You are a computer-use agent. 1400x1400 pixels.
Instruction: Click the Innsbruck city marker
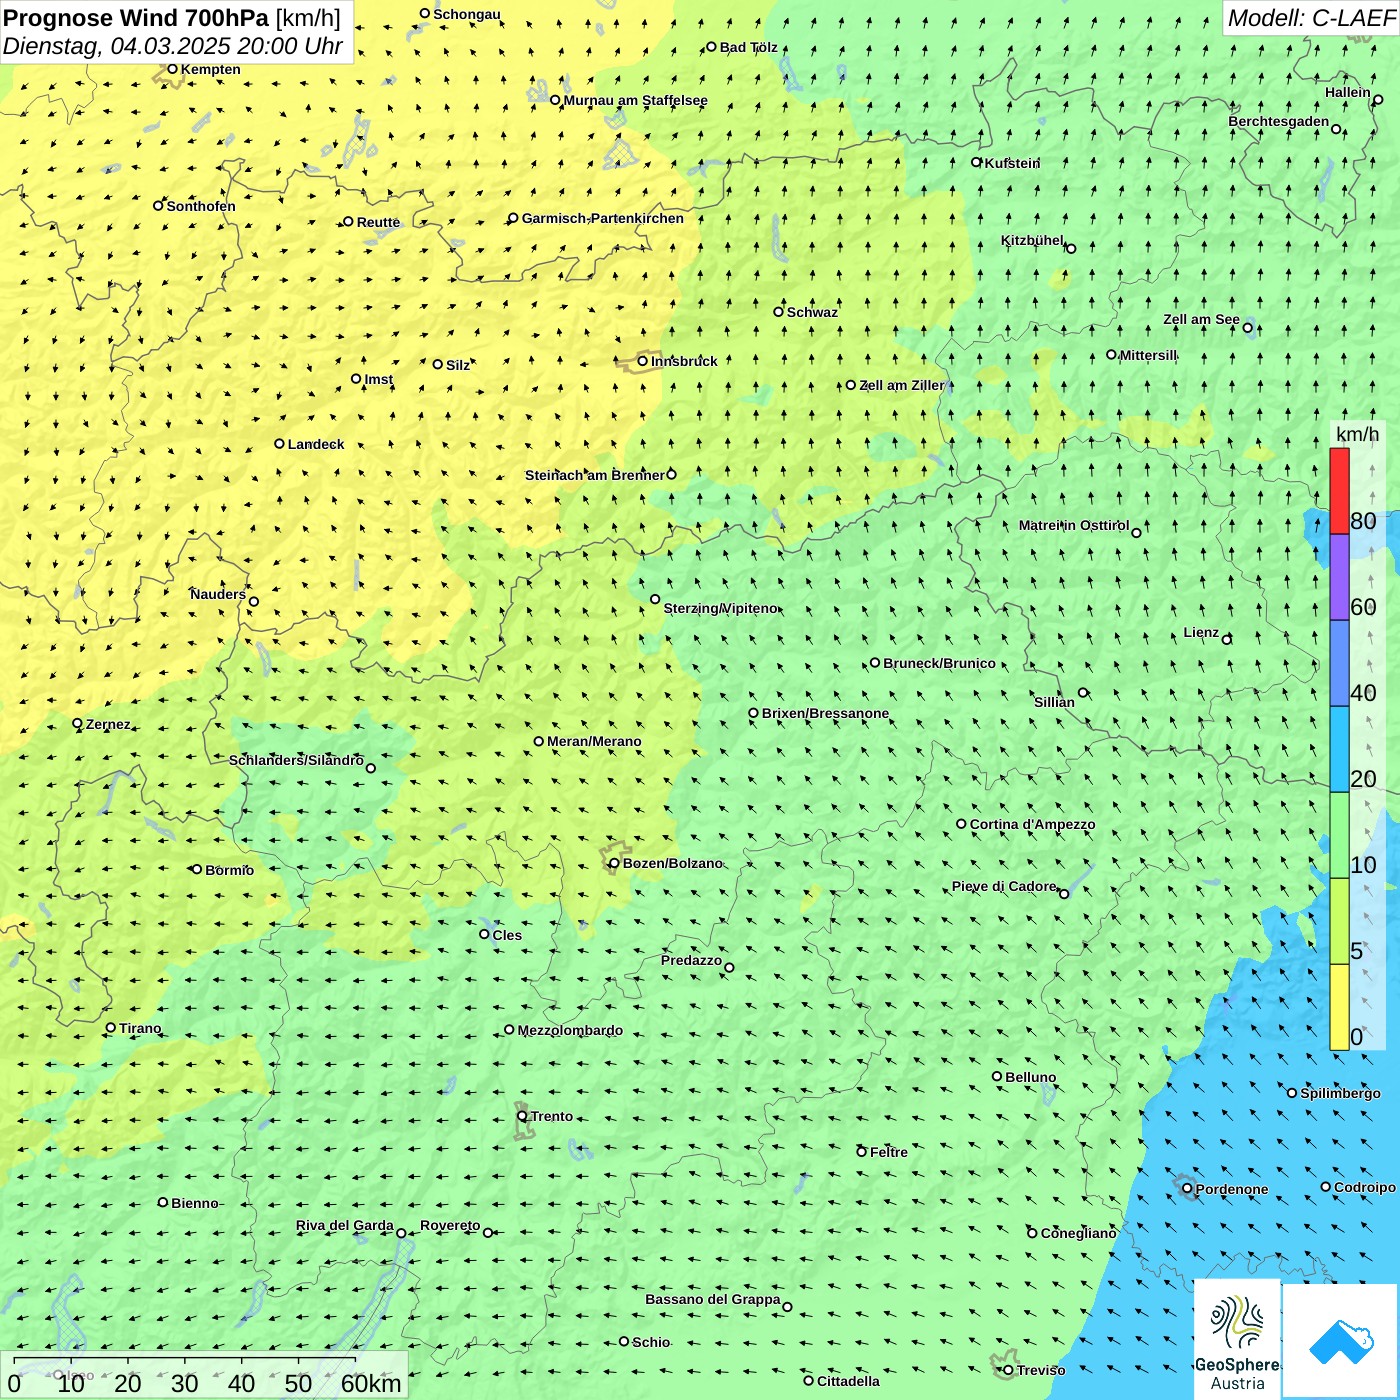643,361
